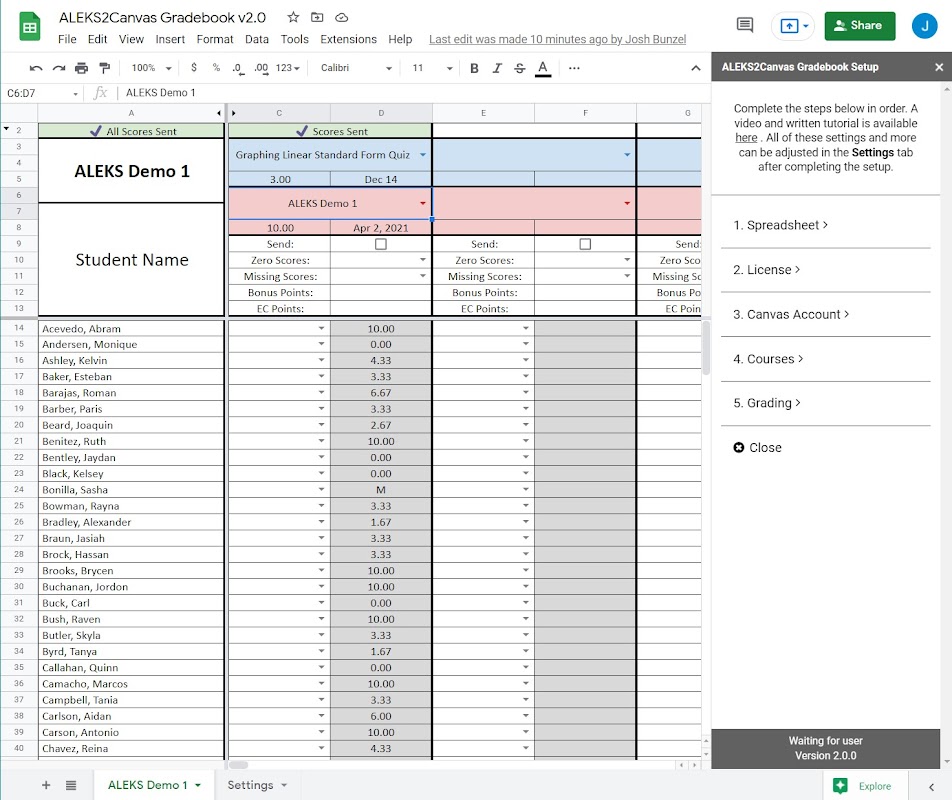This screenshot has width=952, height=800.
Task: Hide the menus with the collapse arrow
Action: 696,68
